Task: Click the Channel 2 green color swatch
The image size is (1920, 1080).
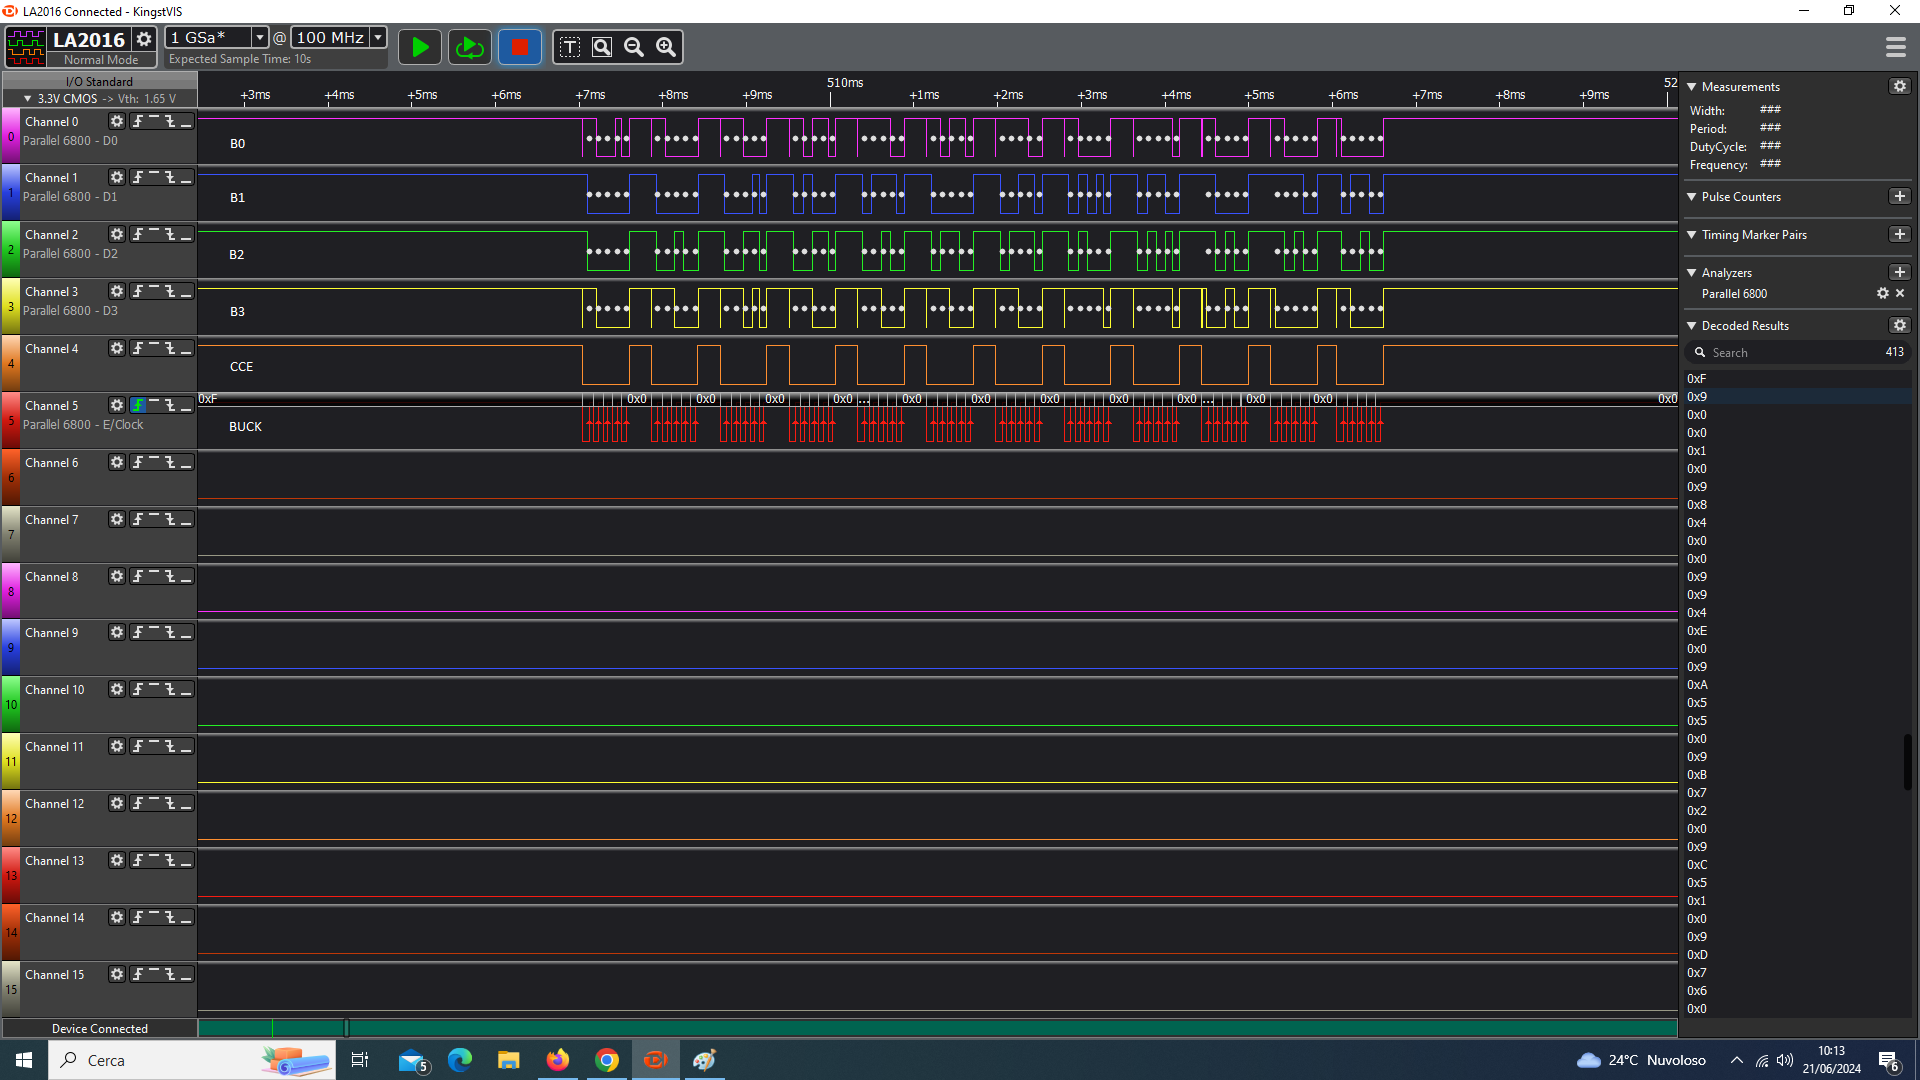Action: tap(11, 250)
